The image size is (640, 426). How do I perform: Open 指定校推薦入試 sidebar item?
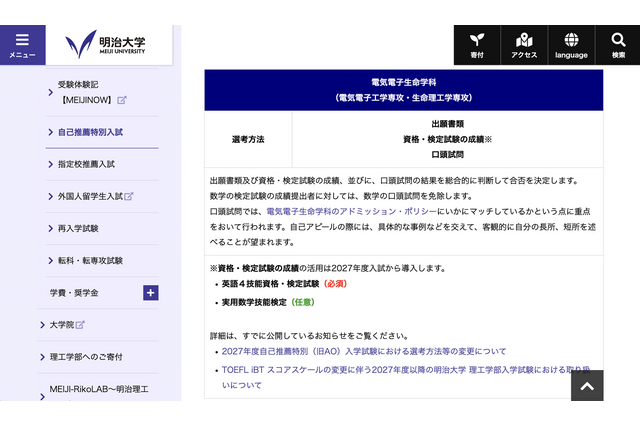pos(102,164)
